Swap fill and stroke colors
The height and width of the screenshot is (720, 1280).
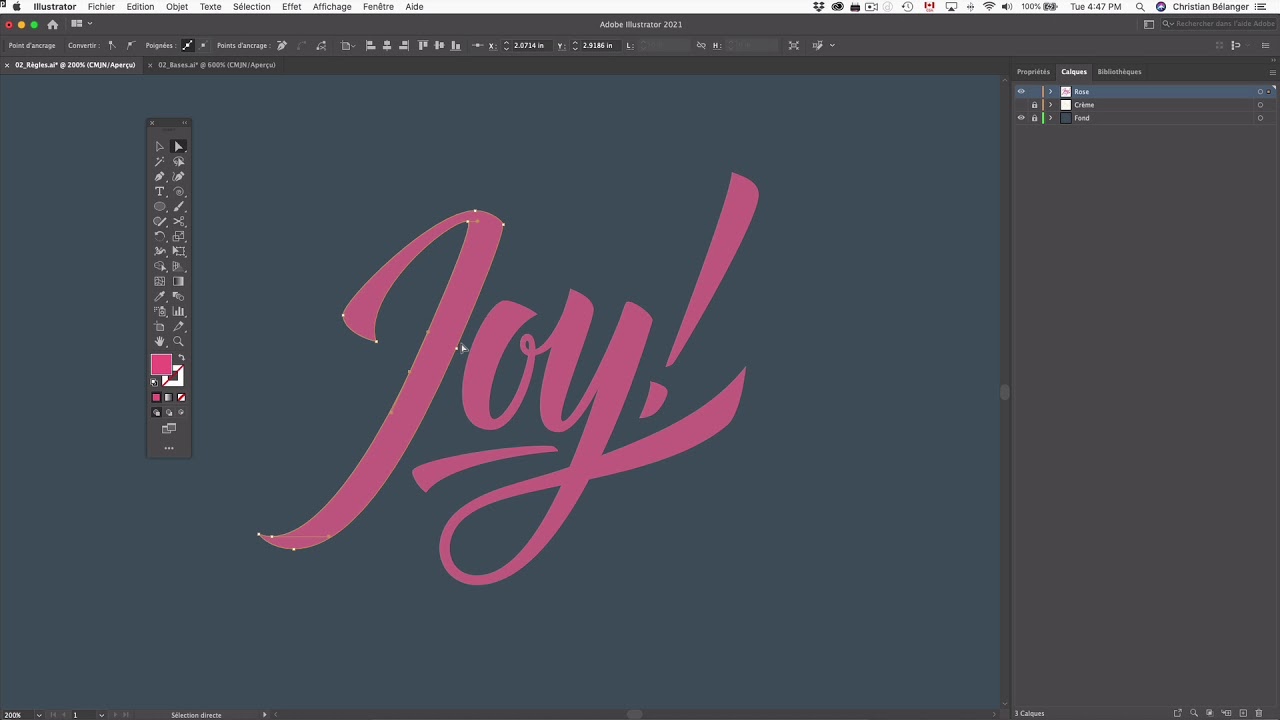click(x=181, y=358)
